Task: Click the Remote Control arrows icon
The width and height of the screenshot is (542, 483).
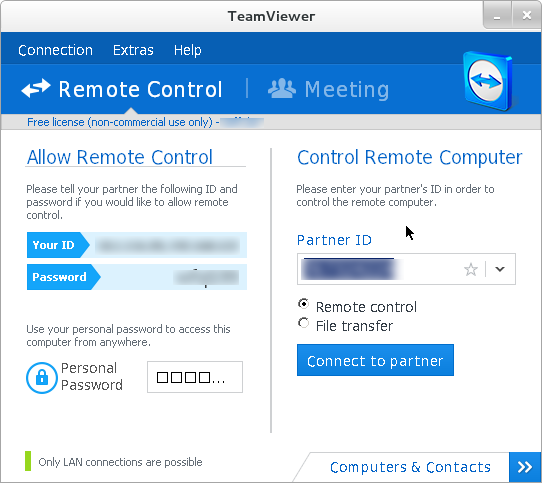Action: (x=36, y=88)
